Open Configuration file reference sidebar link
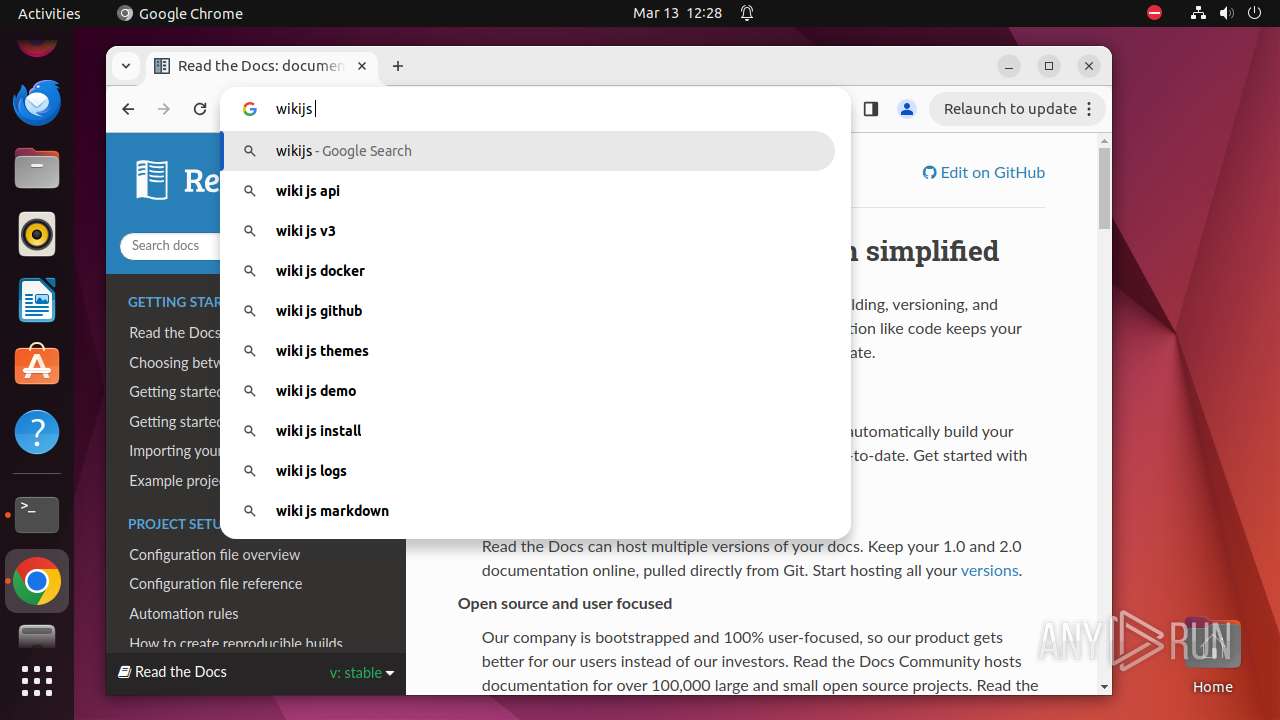 point(216,584)
